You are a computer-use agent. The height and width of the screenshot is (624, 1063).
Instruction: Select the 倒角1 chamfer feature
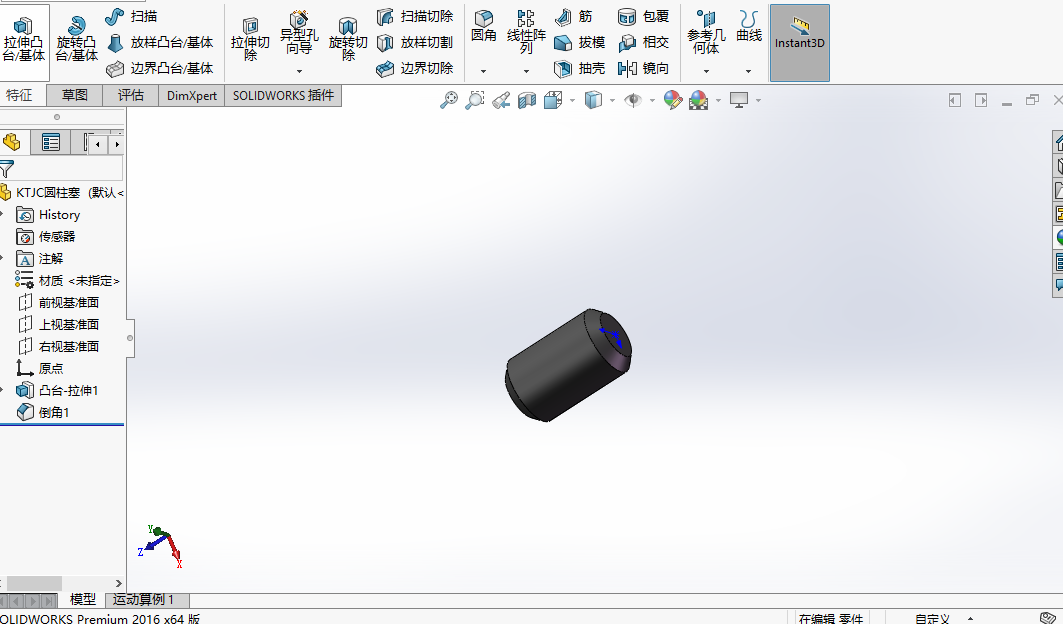point(43,412)
